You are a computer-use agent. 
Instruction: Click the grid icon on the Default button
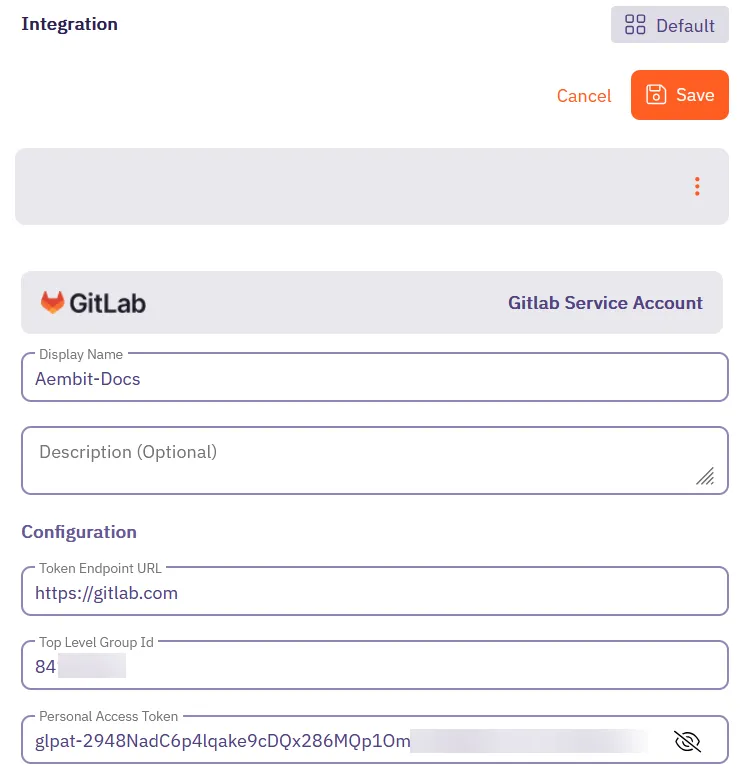635,25
